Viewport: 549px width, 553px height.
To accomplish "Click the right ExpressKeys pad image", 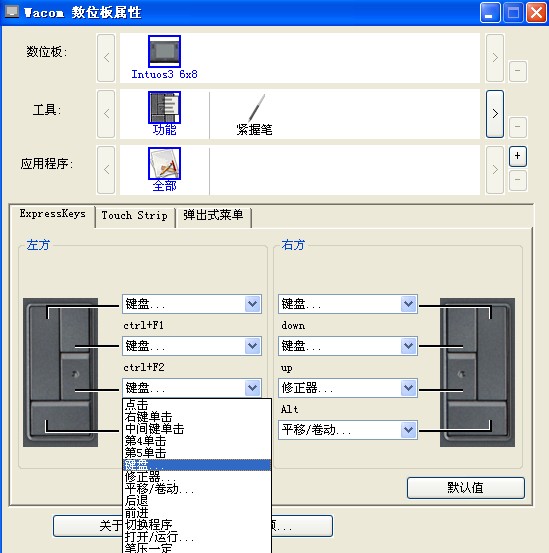I will tap(477, 372).
